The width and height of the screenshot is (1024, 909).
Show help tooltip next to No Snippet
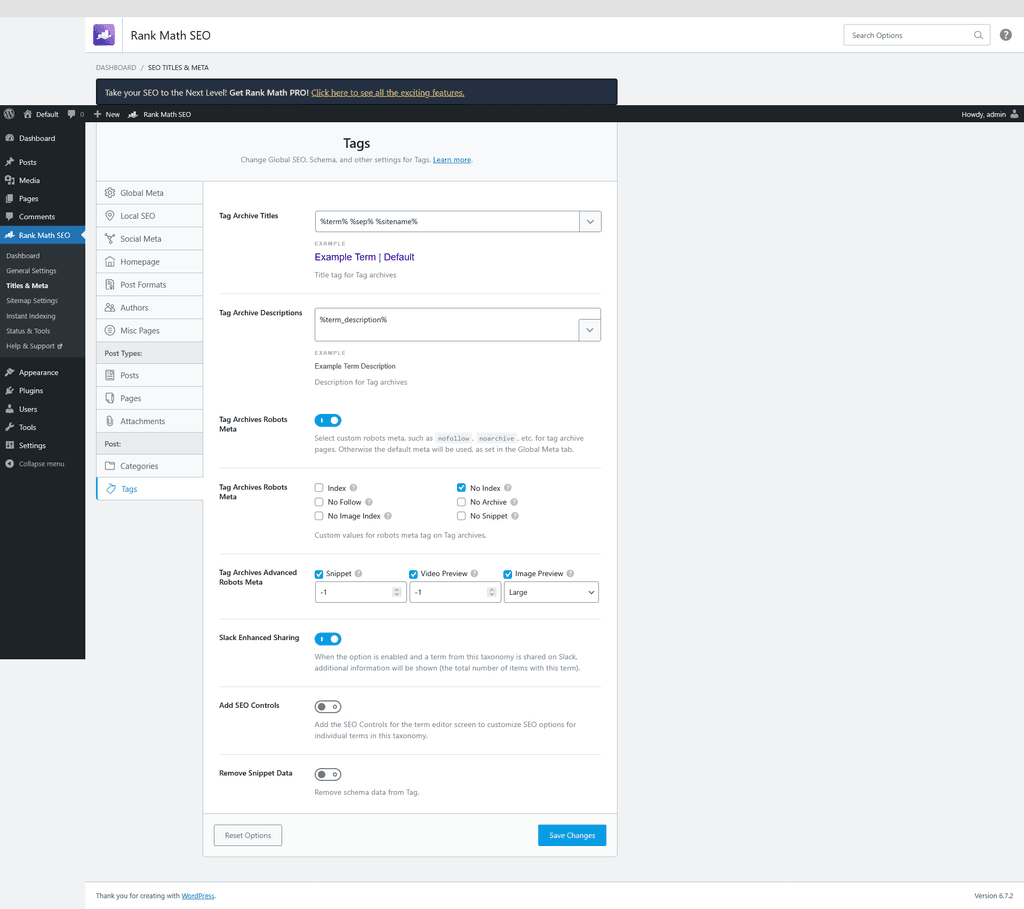pos(515,515)
